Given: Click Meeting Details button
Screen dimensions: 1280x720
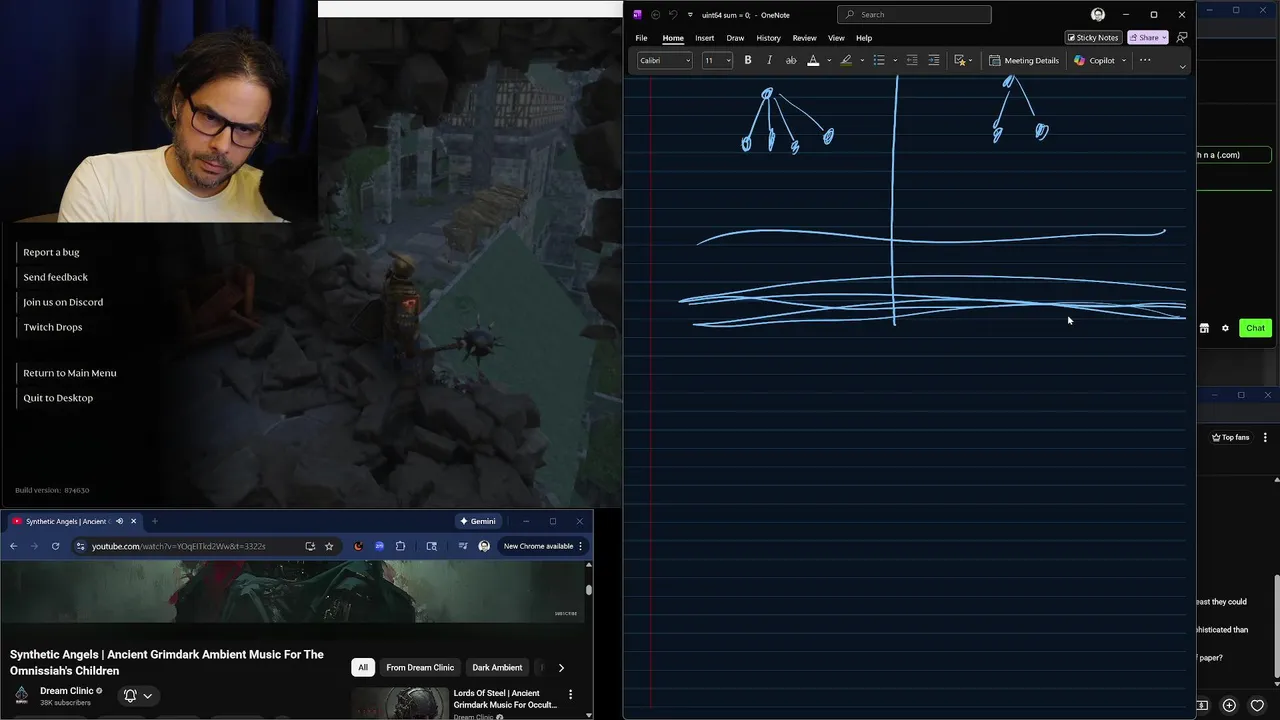Looking at the screenshot, I should (1024, 60).
